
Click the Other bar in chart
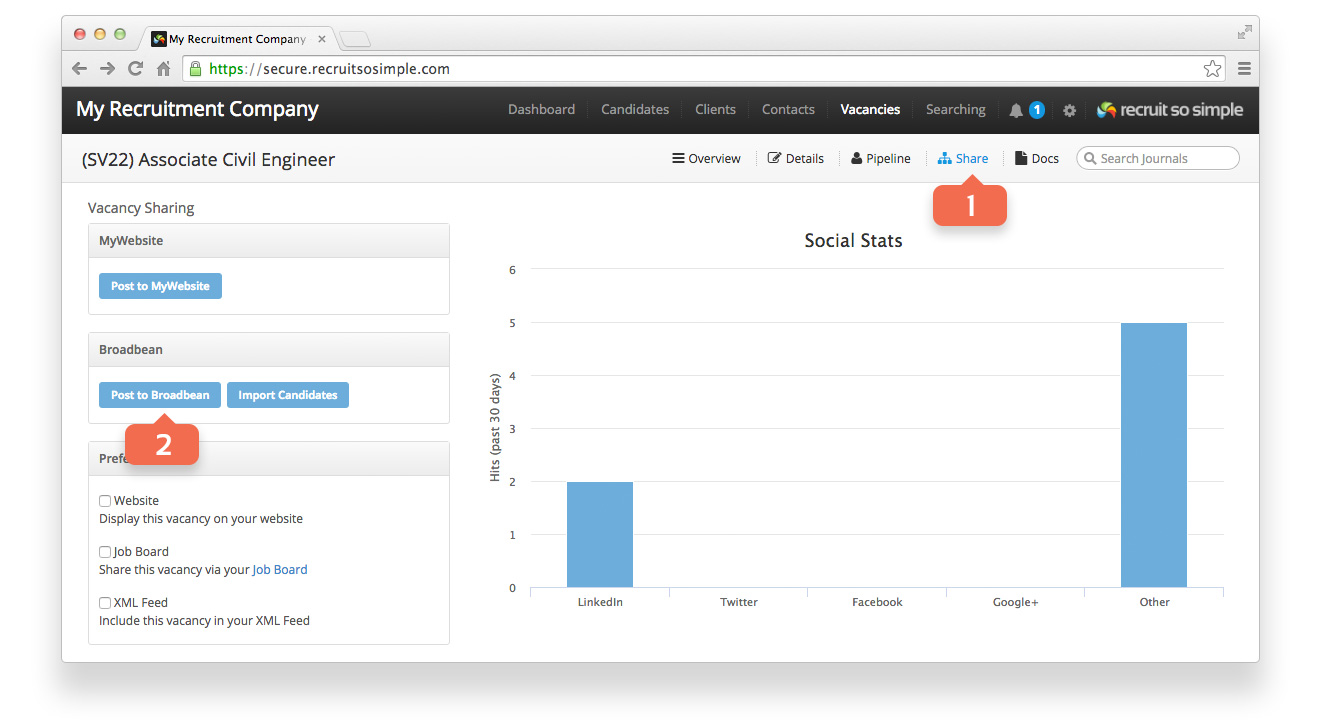click(x=1154, y=455)
